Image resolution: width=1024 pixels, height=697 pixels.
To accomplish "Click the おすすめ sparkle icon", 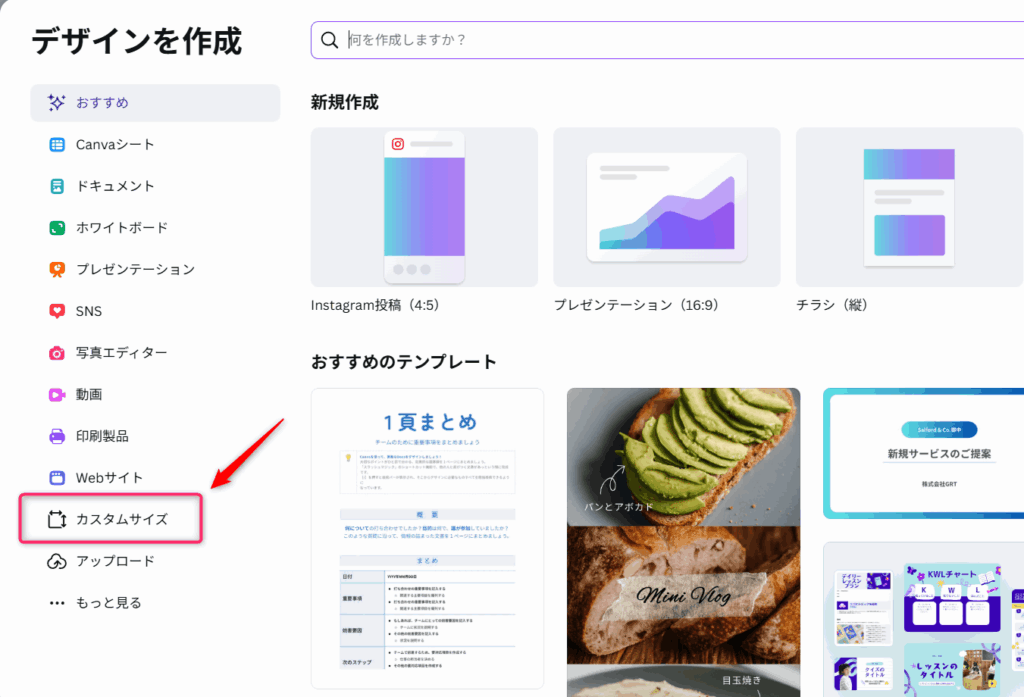I will [x=57, y=103].
